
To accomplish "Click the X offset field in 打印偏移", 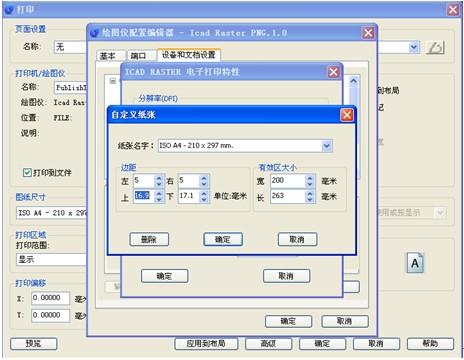I will point(51,298).
